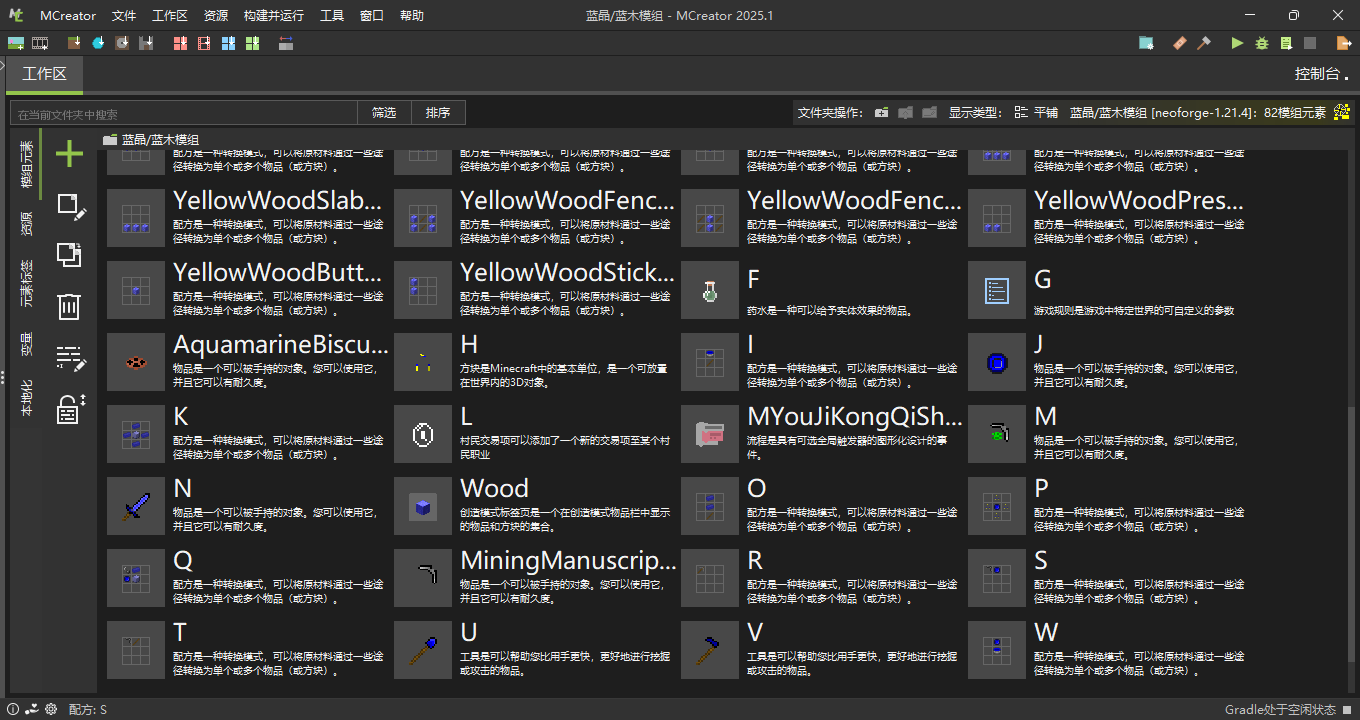Image resolution: width=1360 pixels, height=720 pixels.
Task: Open the 资源 menu
Action: coord(215,15)
